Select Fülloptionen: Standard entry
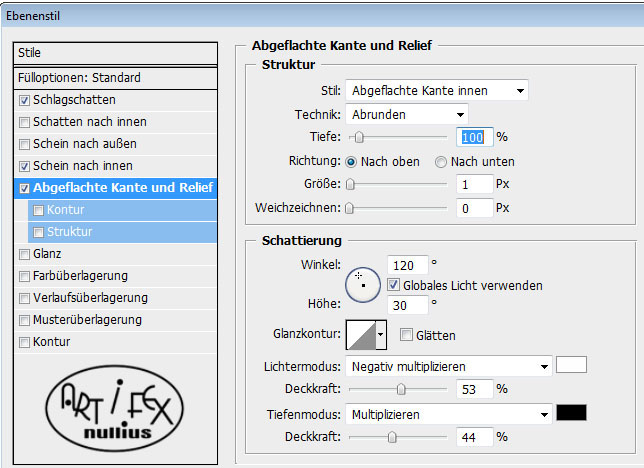644x468 pixels. point(115,78)
